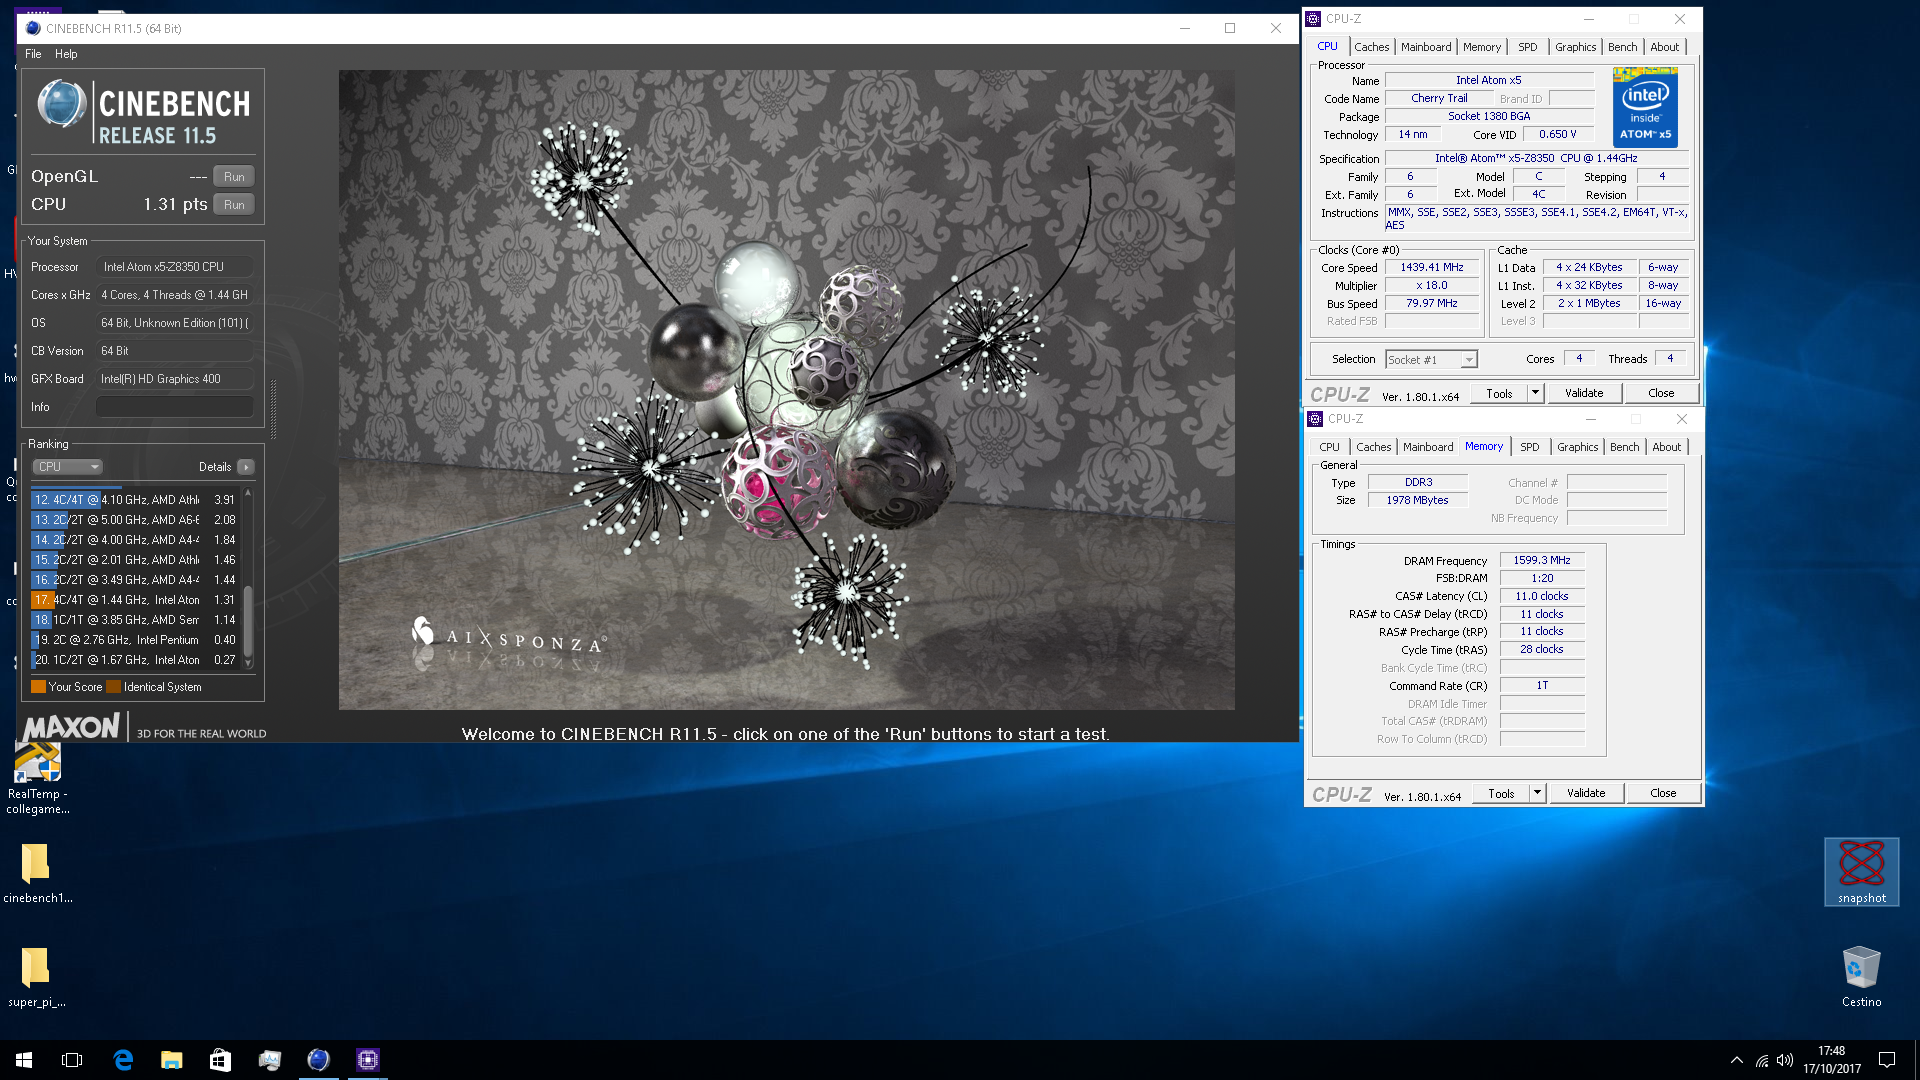Select ranking row 17 Intel Atom 1.31
1920x1080 pixels.
(x=135, y=600)
